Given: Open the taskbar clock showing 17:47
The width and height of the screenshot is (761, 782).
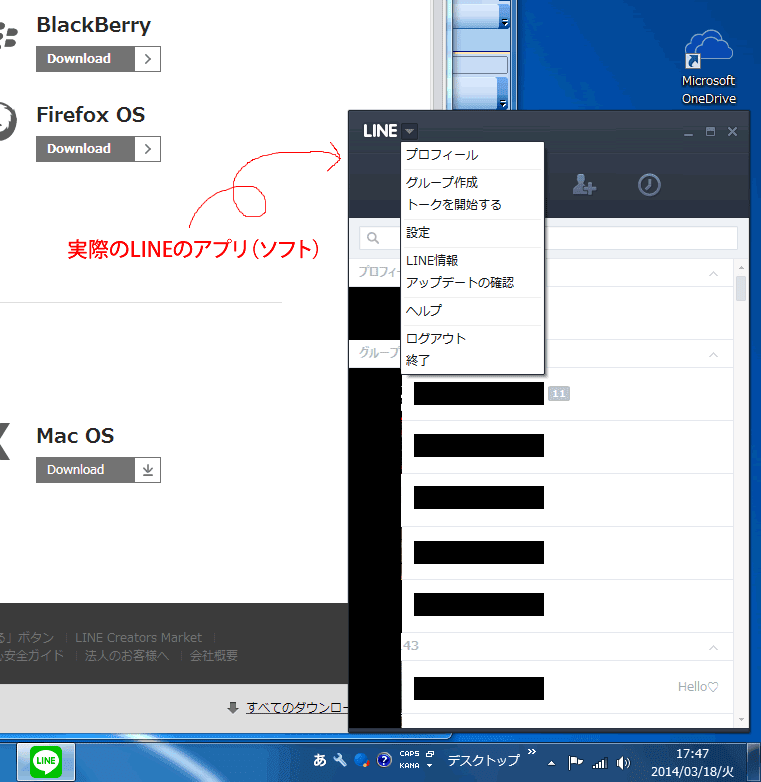Looking at the screenshot, I should tap(692, 763).
